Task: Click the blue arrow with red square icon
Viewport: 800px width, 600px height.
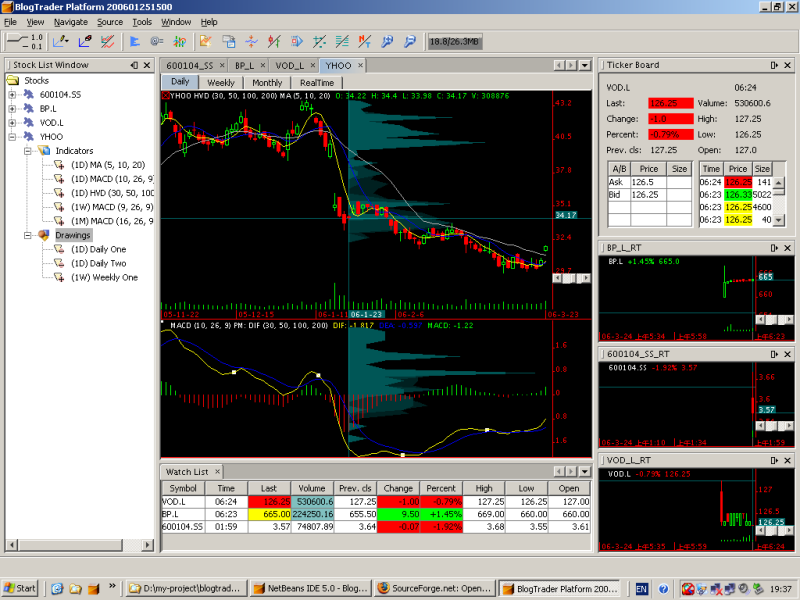Action: click(296, 41)
